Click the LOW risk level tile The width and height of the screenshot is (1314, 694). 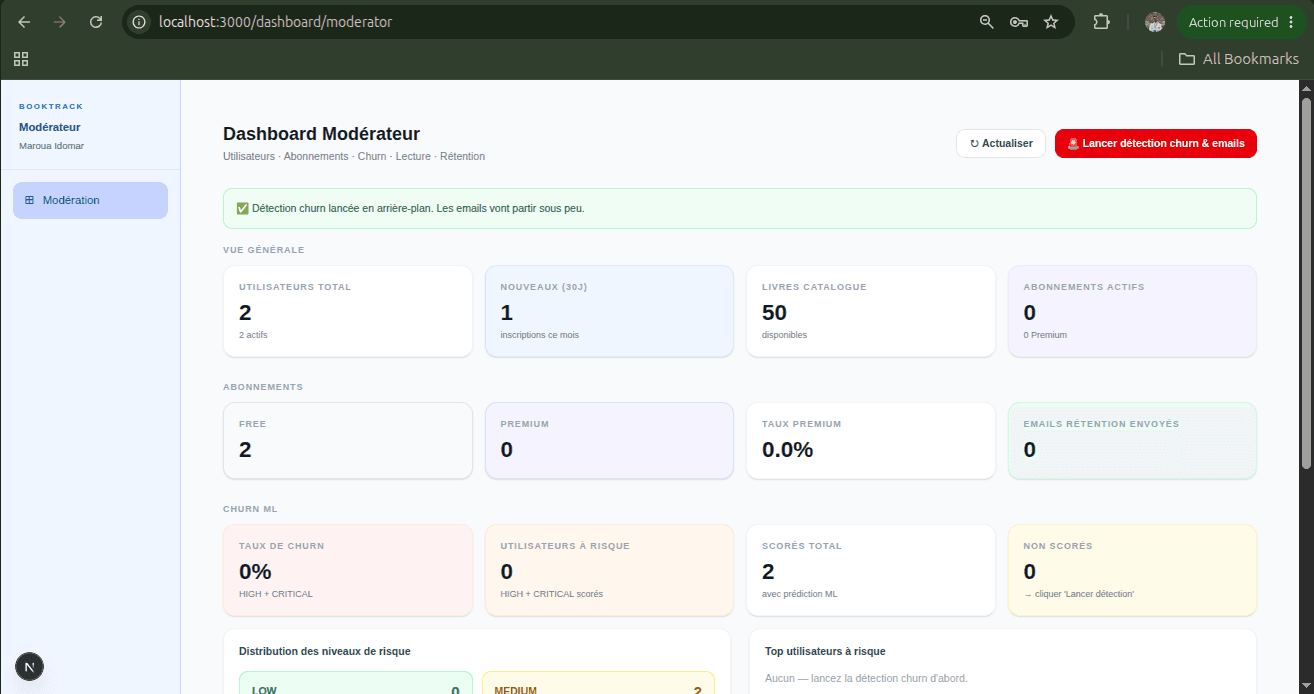[355, 683]
